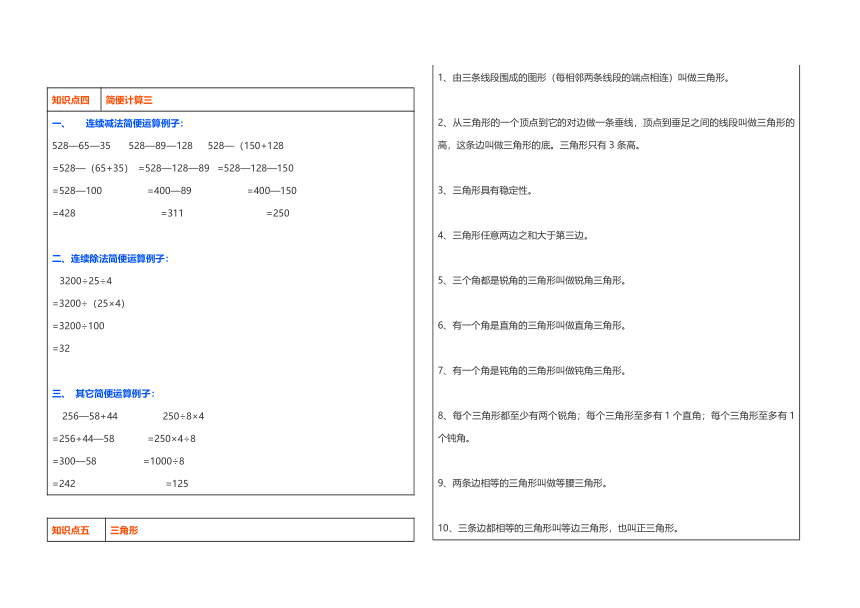The image size is (860, 608).
Task: Select item 8 starting "每个三角形都至少有两个锐角"
Action: tap(616, 427)
